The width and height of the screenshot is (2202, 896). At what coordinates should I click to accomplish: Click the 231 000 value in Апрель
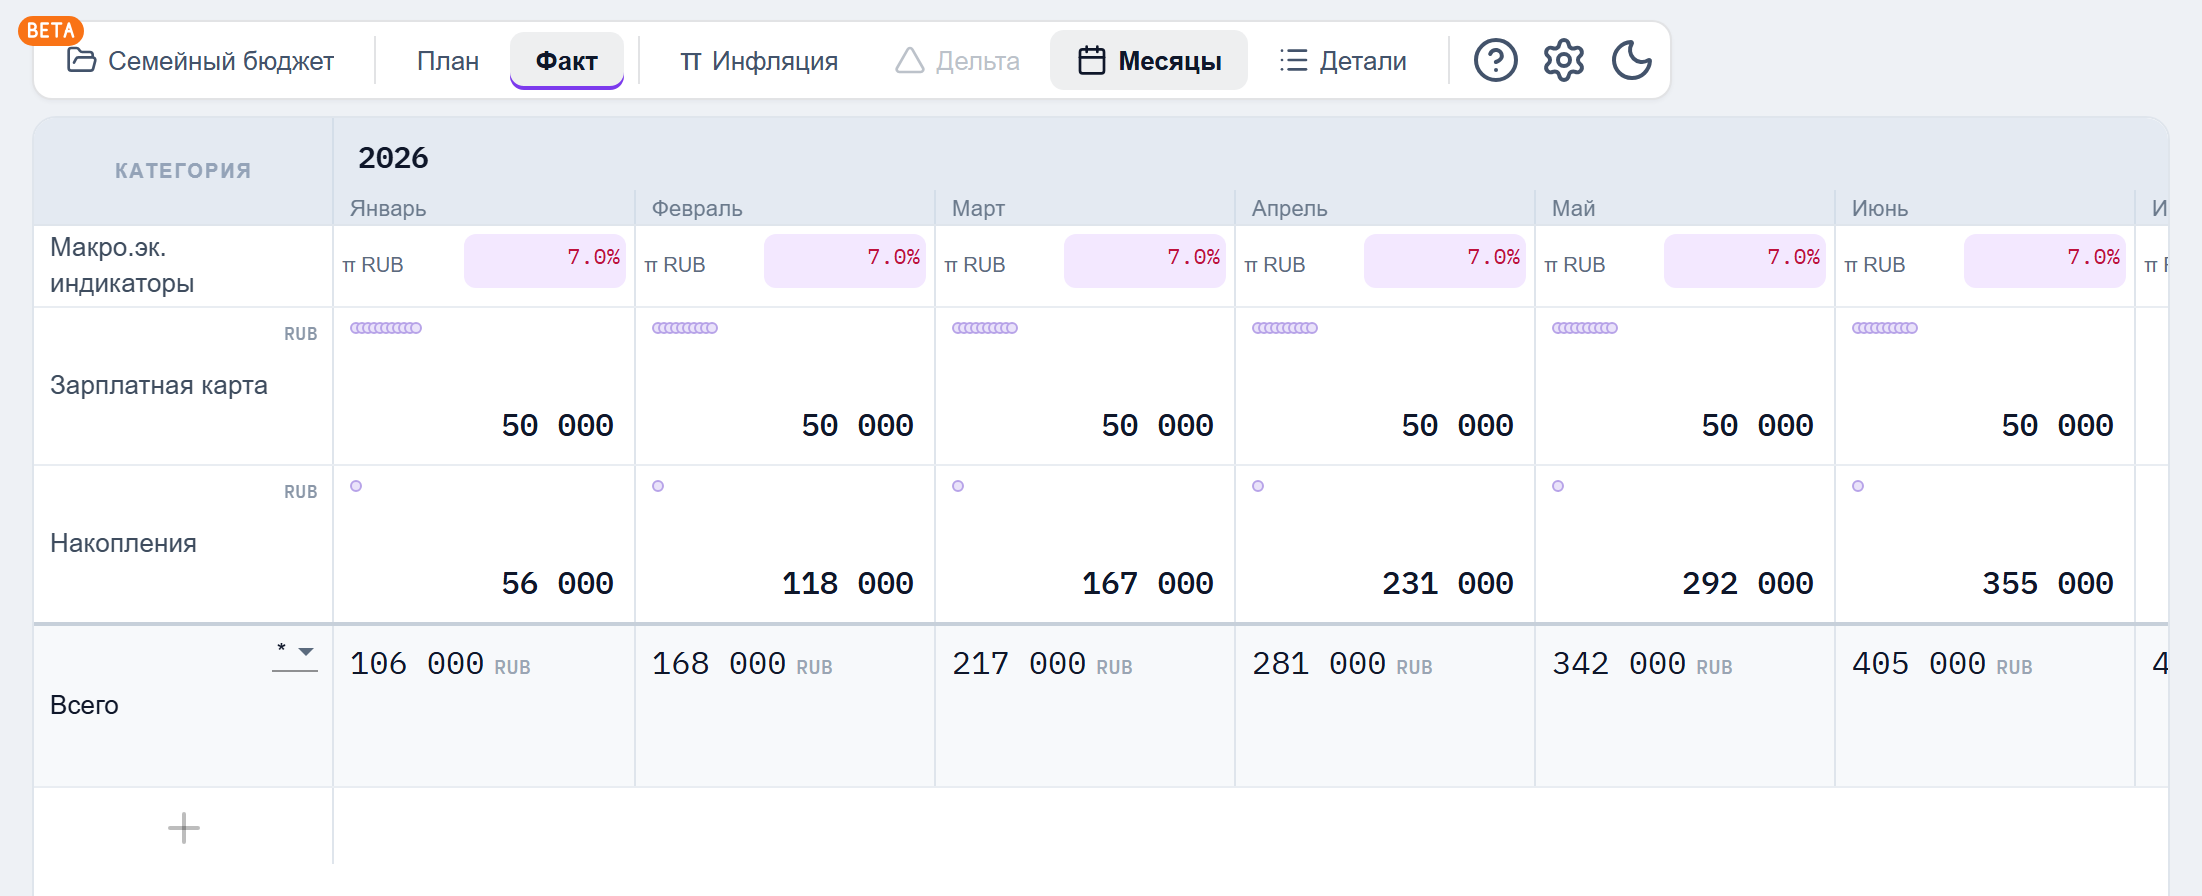[x=1447, y=583]
